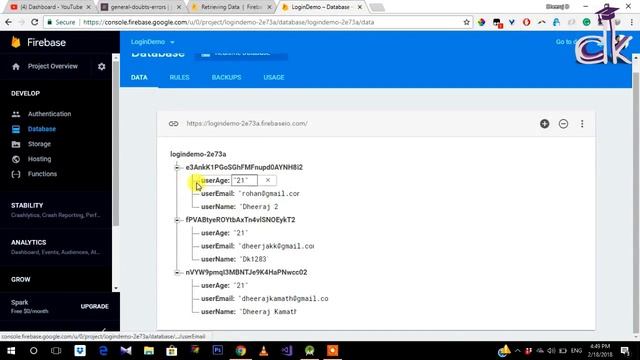640x360 pixels.
Task: Switch to BACKUPS tab
Action: click(x=227, y=77)
